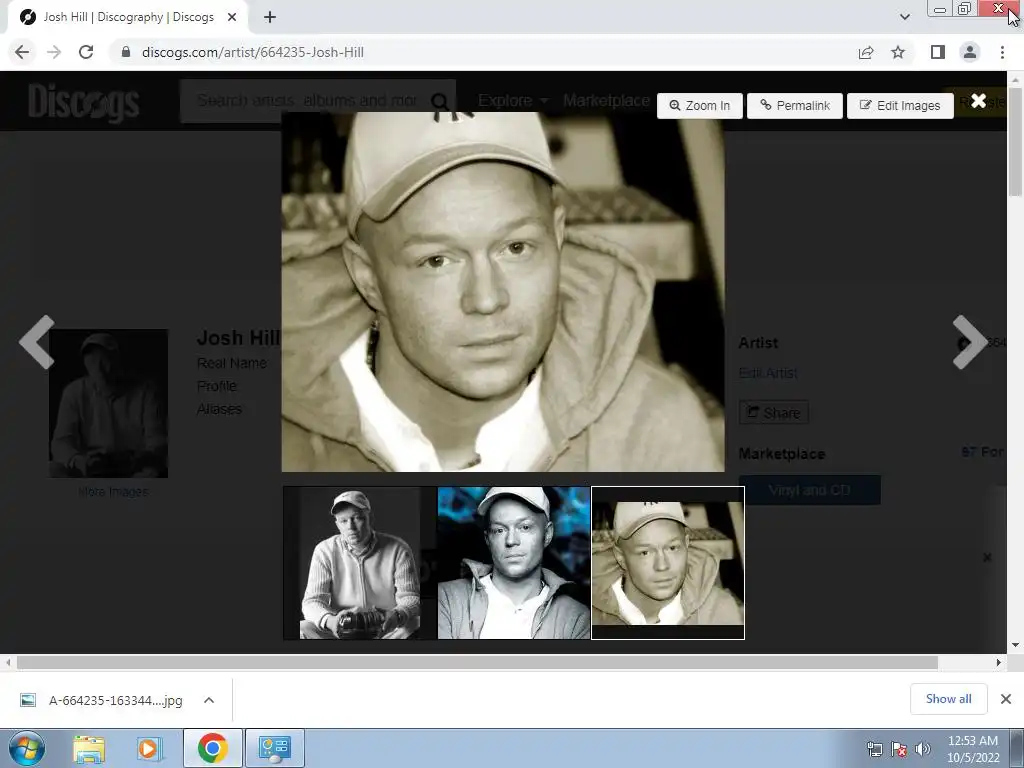1024x768 pixels.
Task: Click the horizontal scrollbar at the page bottom
Action: (477, 662)
